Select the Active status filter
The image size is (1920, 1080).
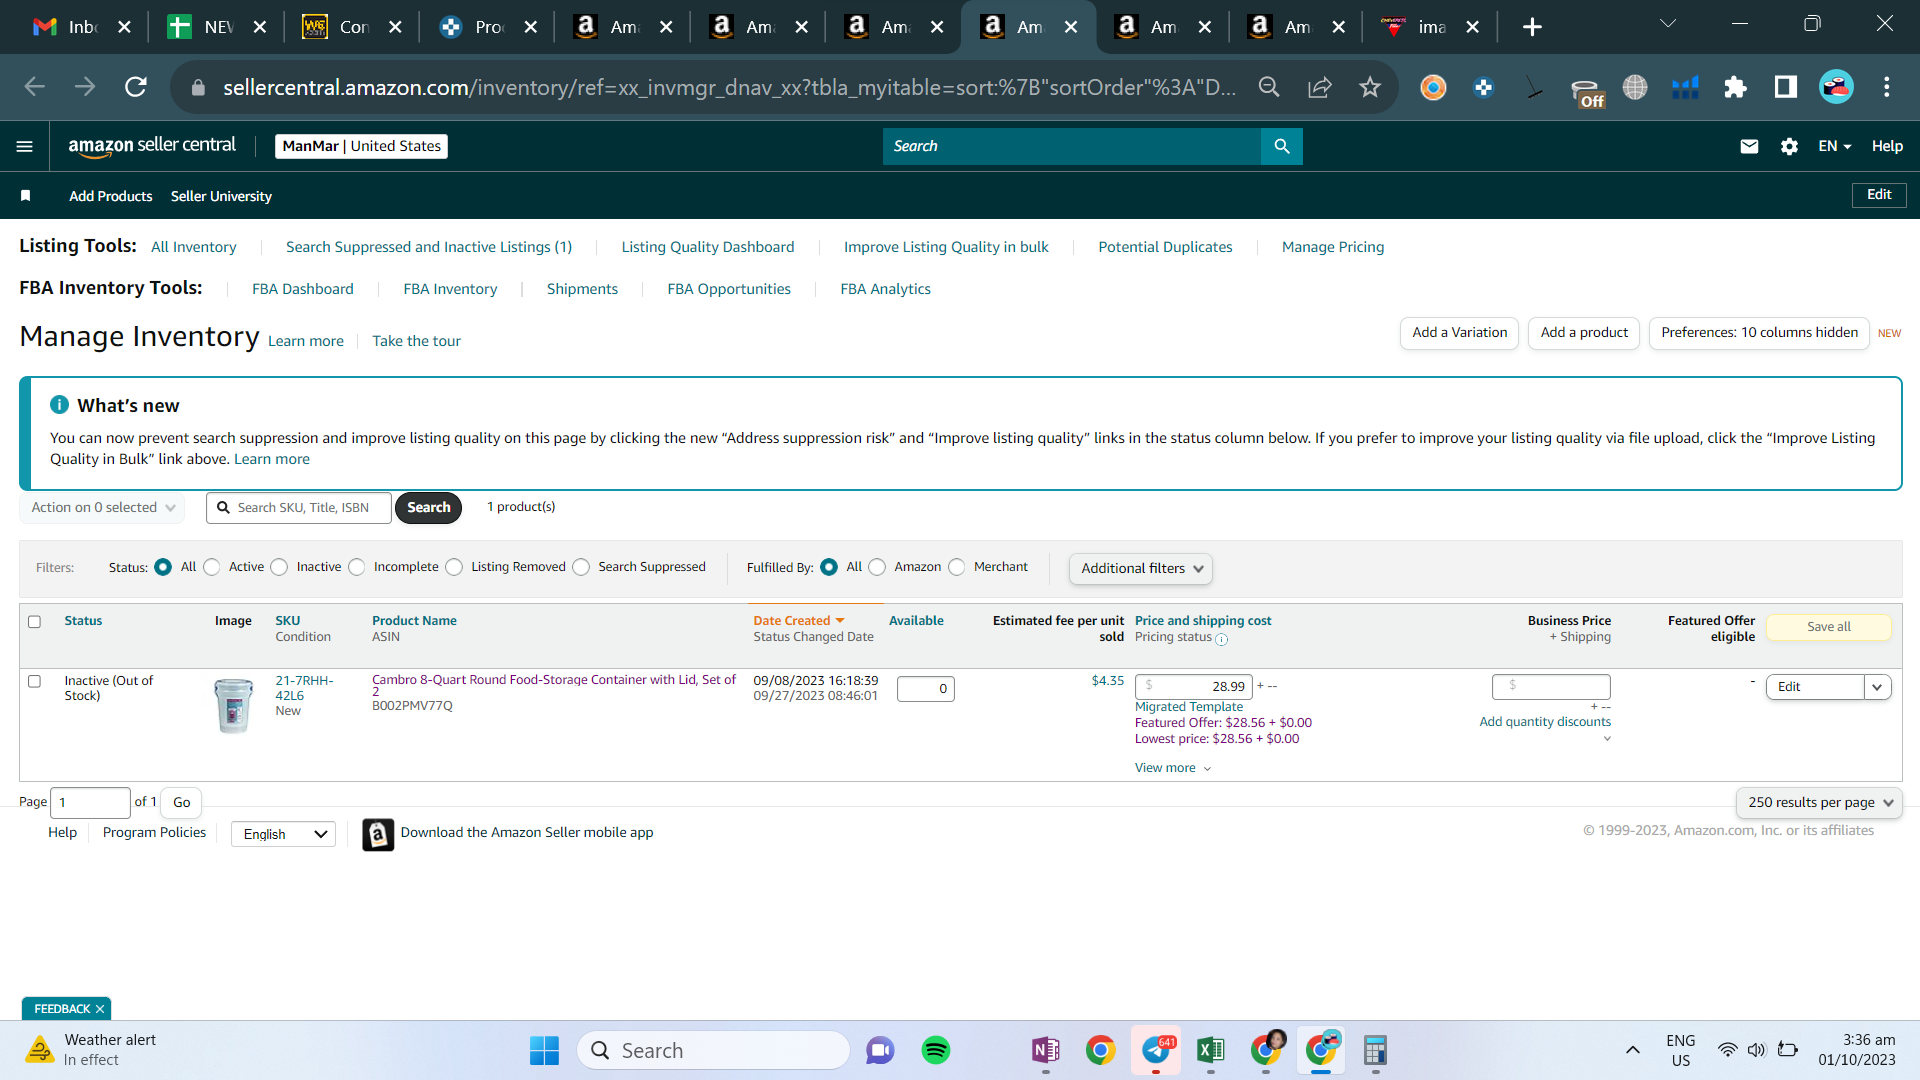coord(212,567)
